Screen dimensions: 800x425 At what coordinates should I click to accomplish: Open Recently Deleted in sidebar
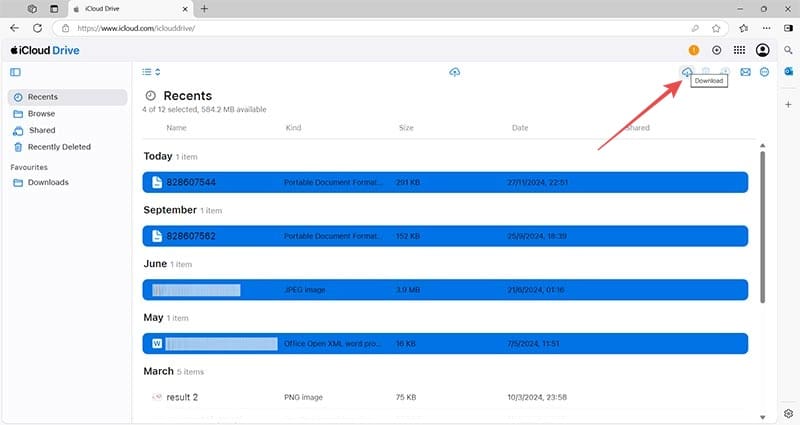pyautogui.click(x=59, y=147)
